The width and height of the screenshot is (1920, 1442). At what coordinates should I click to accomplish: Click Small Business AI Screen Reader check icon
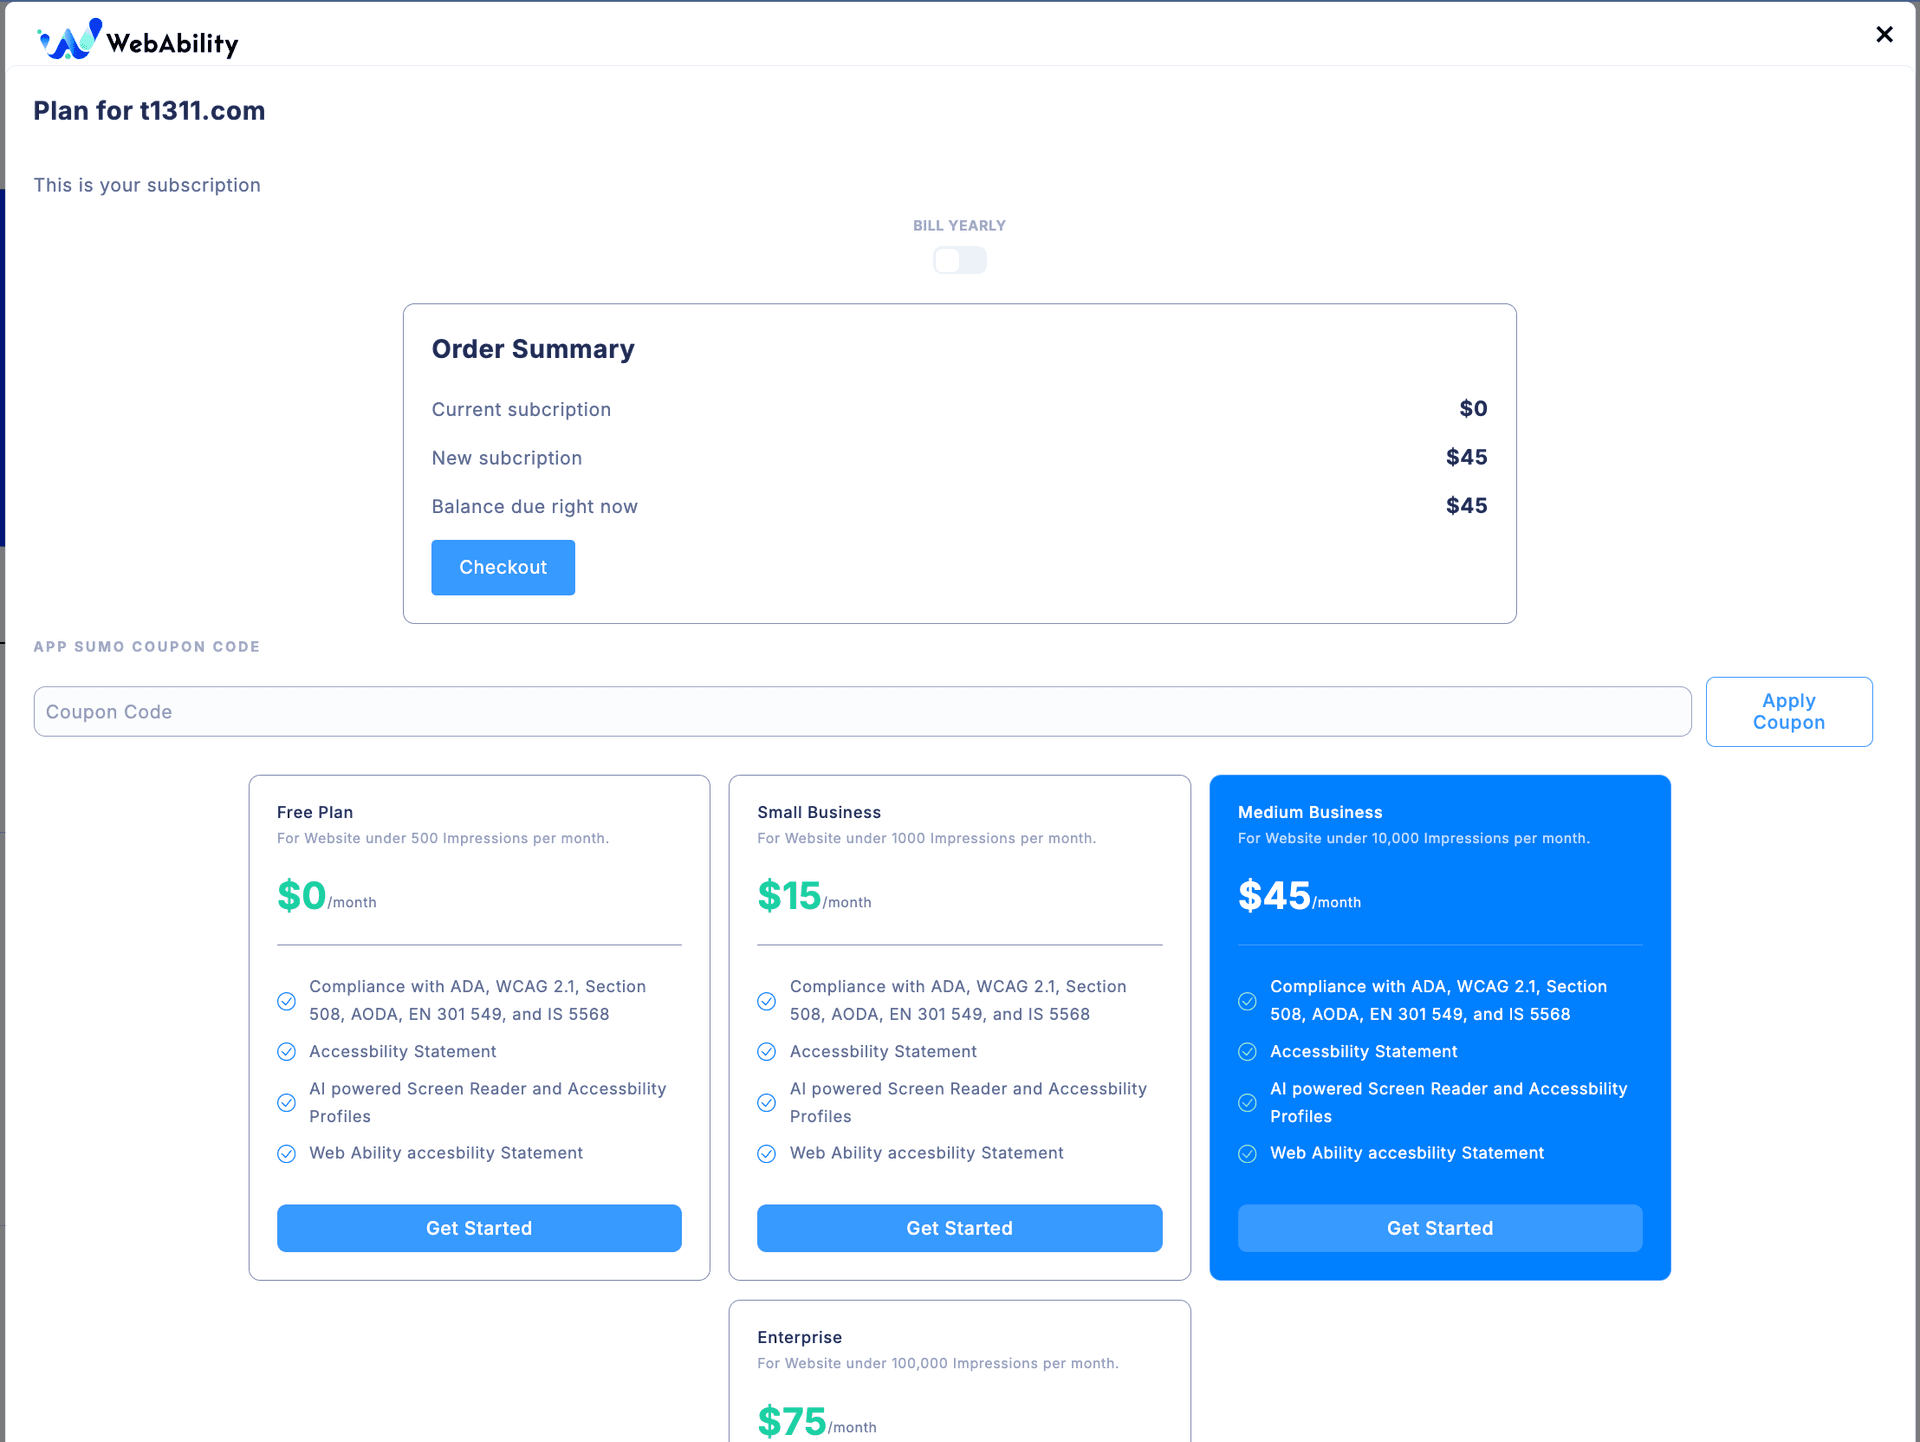click(x=767, y=1103)
